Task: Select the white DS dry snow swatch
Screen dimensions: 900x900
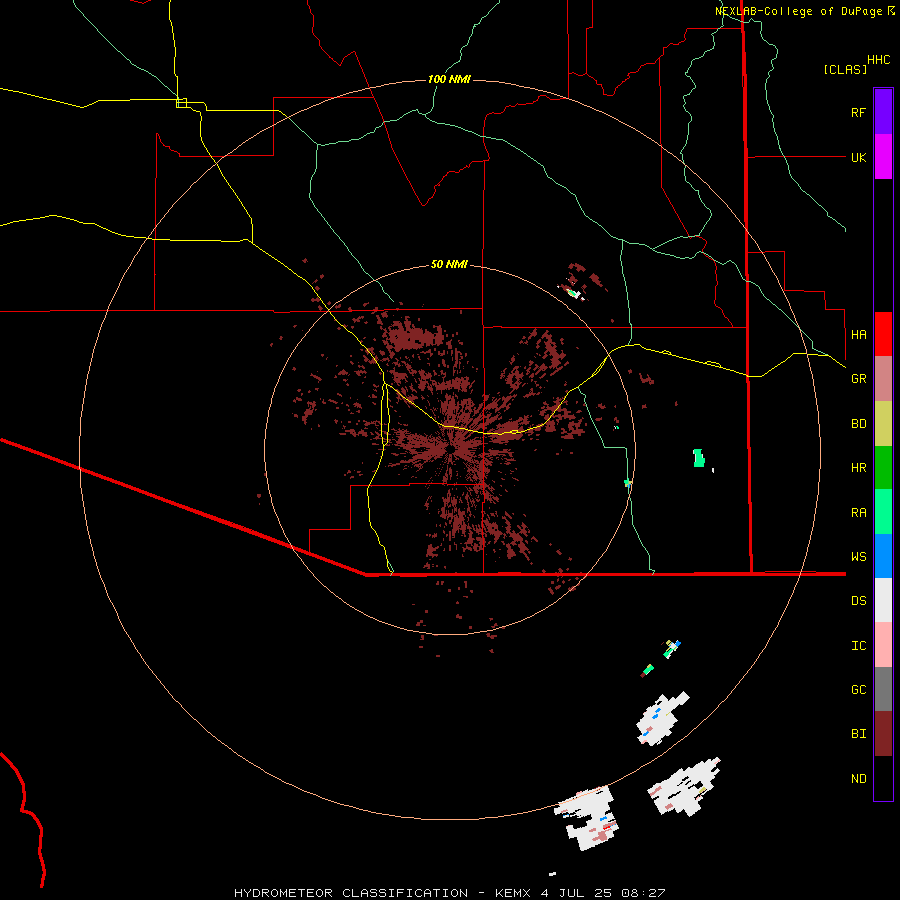Action: click(x=883, y=600)
